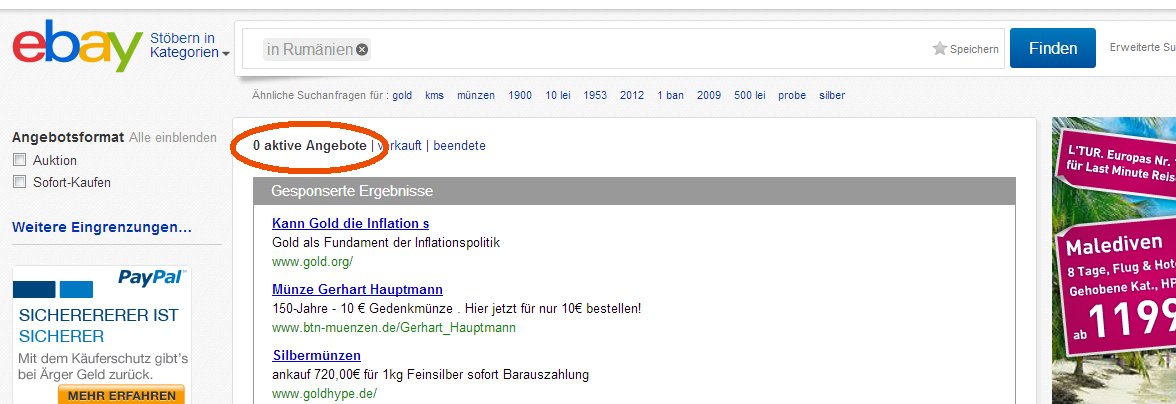Image resolution: width=1176 pixels, height=404 pixels.
Task: Open 'Kann Gold die Inflation s' sponsored link
Action: point(350,223)
